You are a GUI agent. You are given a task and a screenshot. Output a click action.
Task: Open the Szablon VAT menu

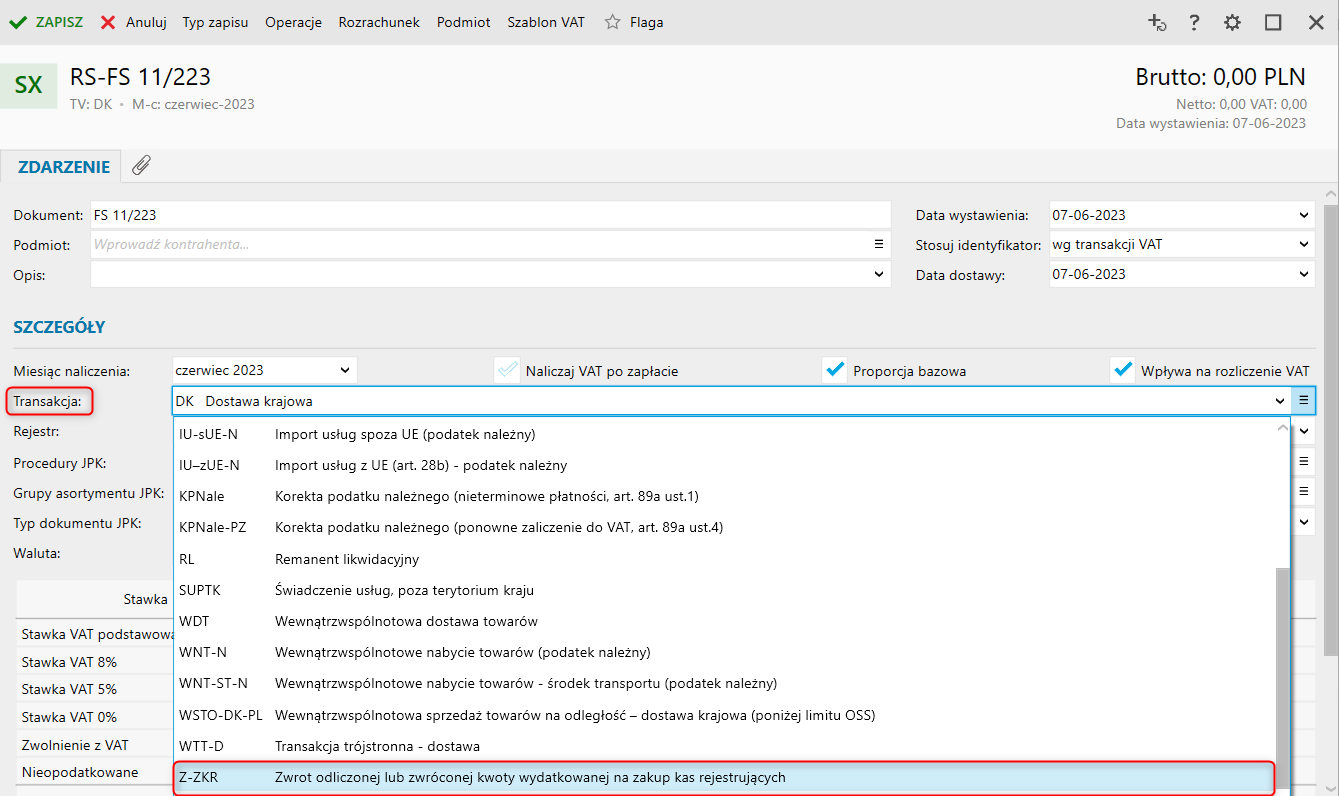click(545, 22)
